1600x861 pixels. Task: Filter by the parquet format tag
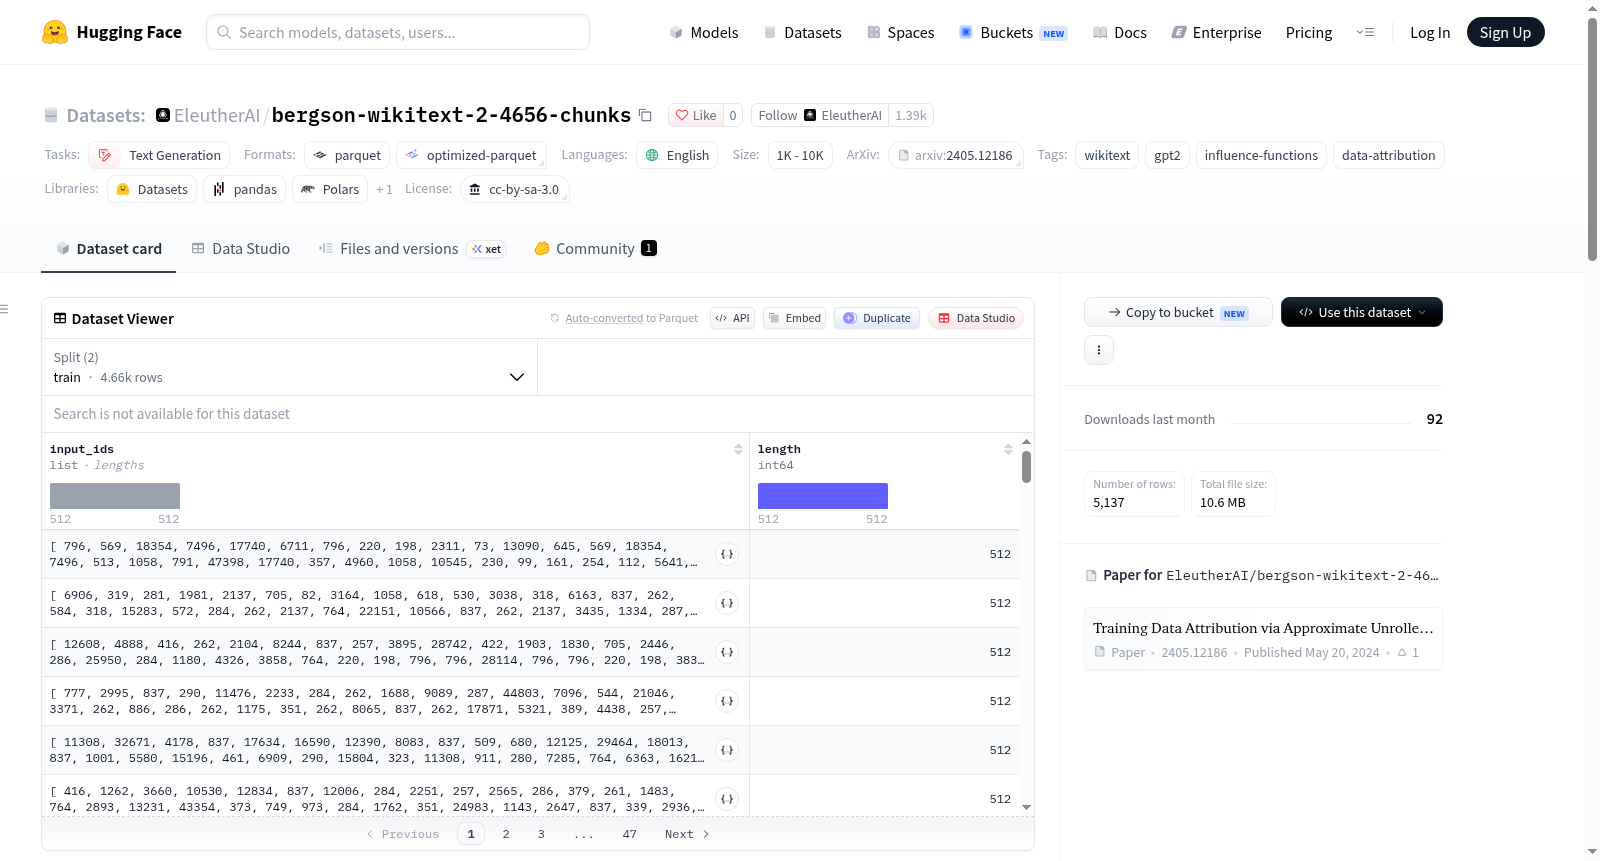pyautogui.click(x=347, y=155)
